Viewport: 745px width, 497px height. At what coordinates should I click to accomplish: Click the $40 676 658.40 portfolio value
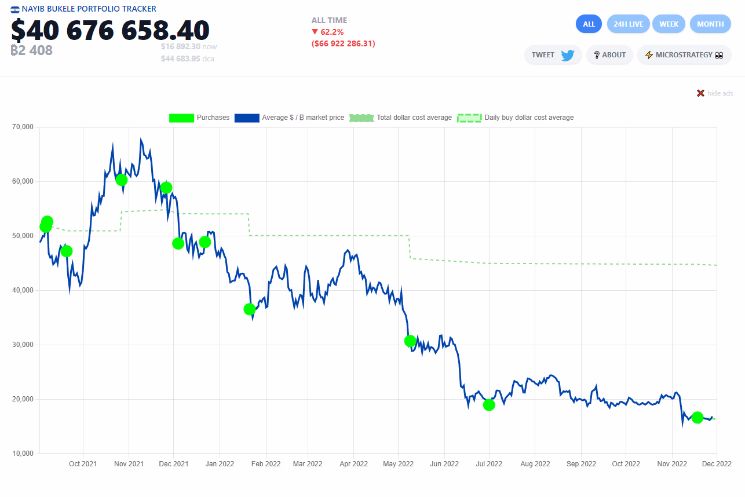(x=110, y=30)
